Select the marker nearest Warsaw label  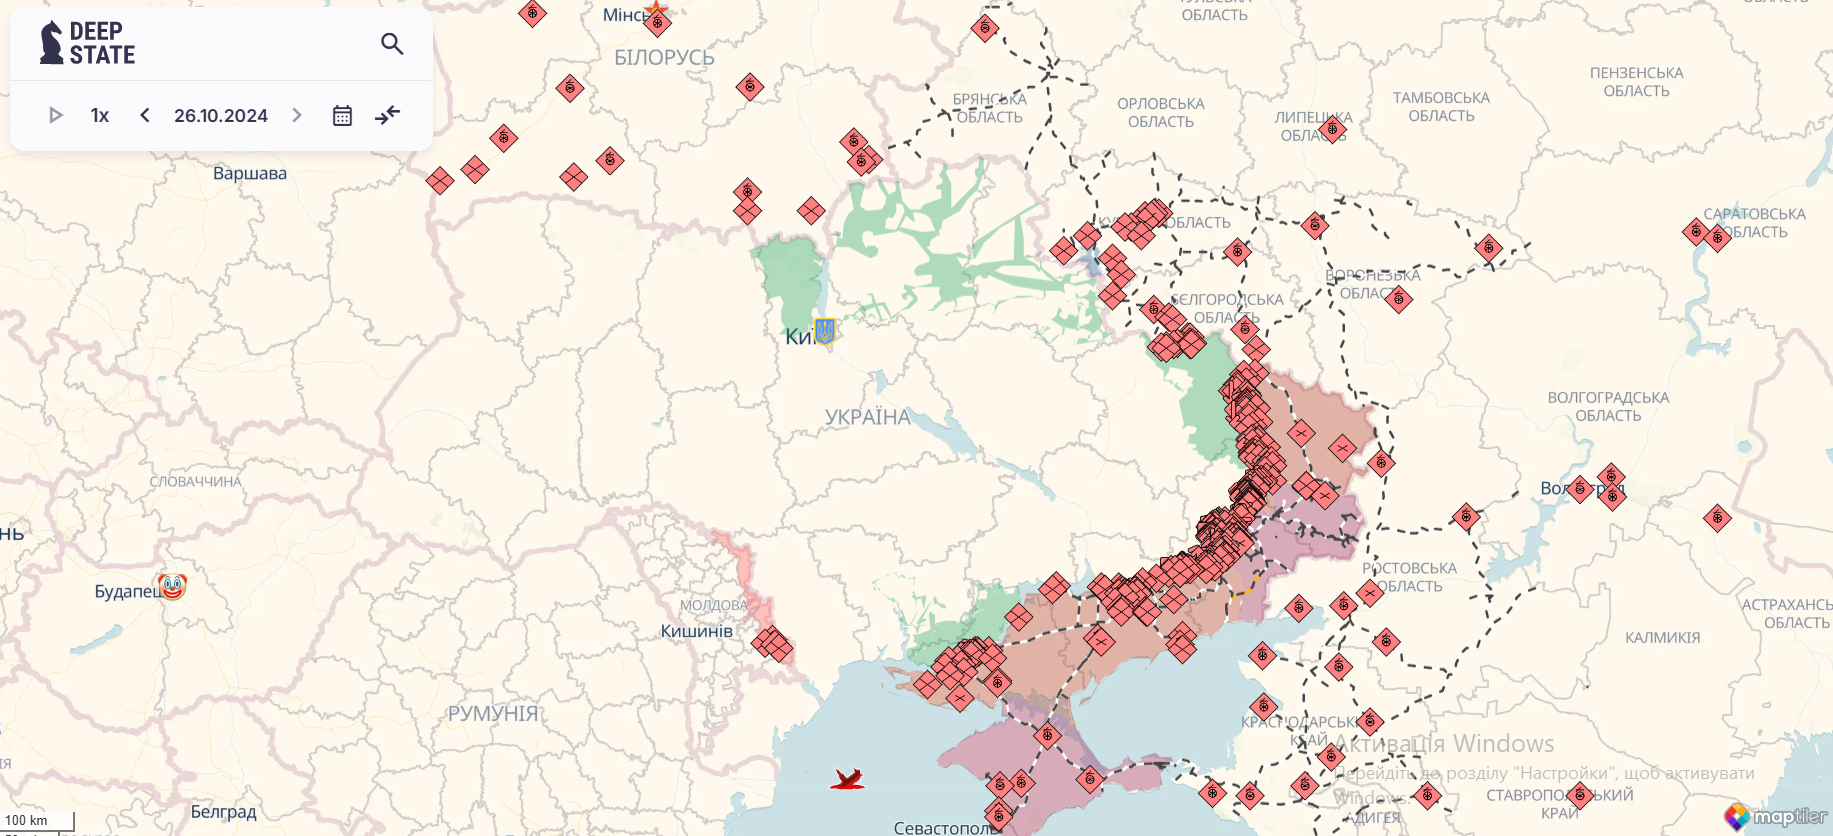point(440,181)
